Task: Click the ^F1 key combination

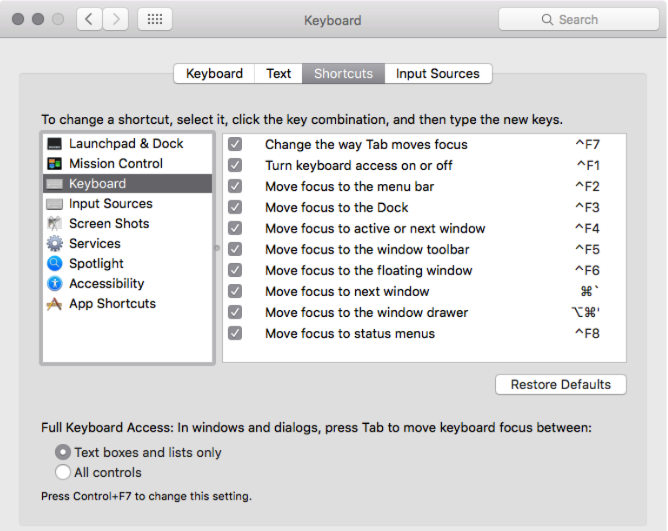Action: coord(588,165)
